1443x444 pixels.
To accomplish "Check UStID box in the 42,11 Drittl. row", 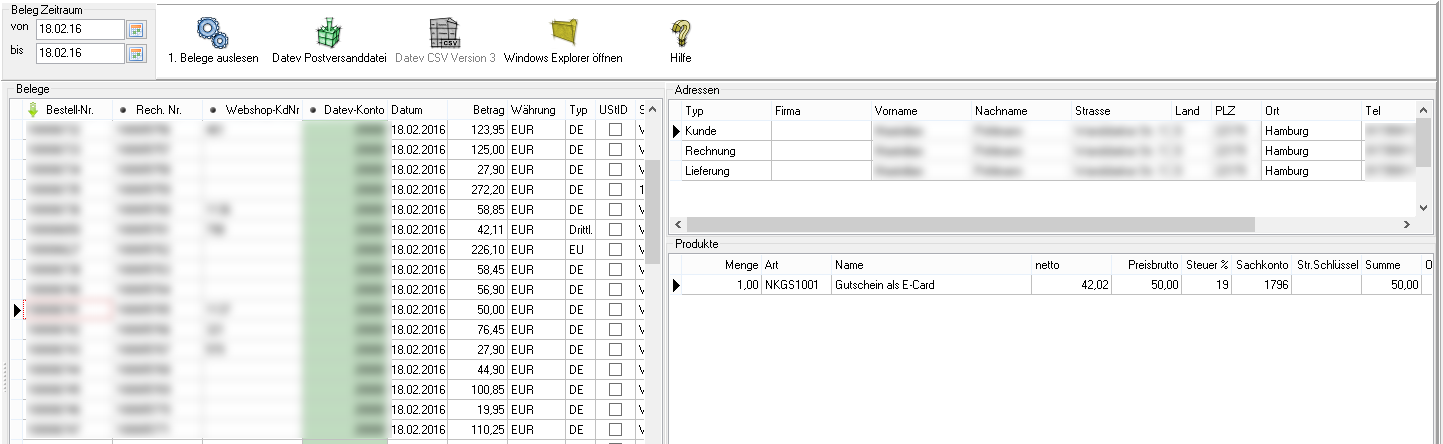I will (615, 229).
